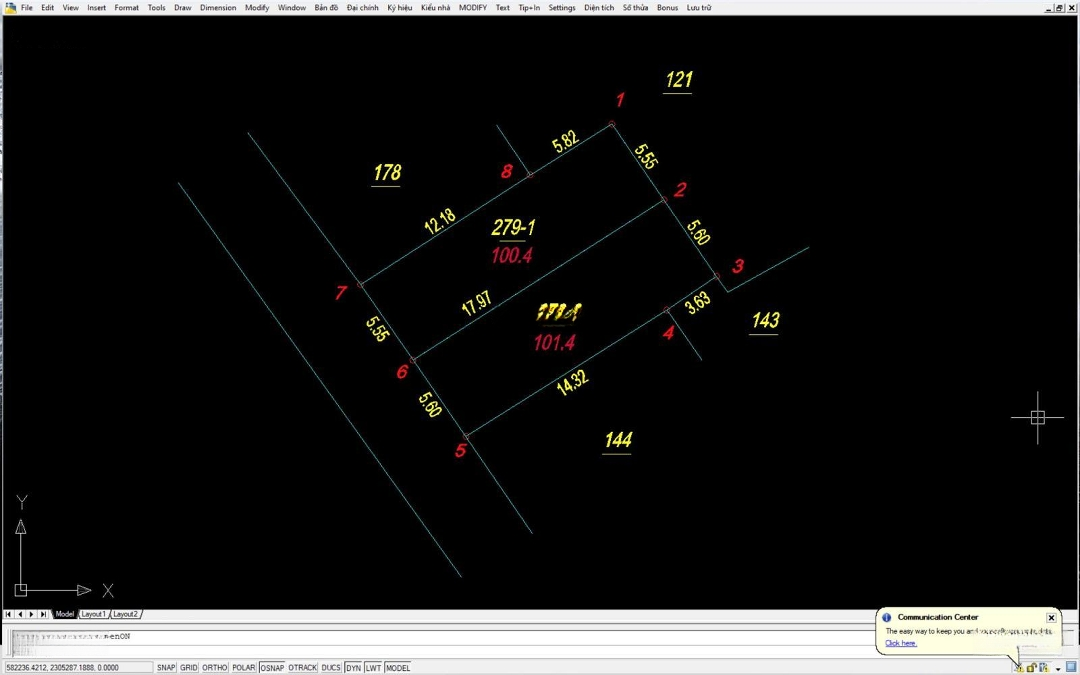The image size is (1080, 675).
Task: Toggle POLAR tracking
Action: click(243, 667)
